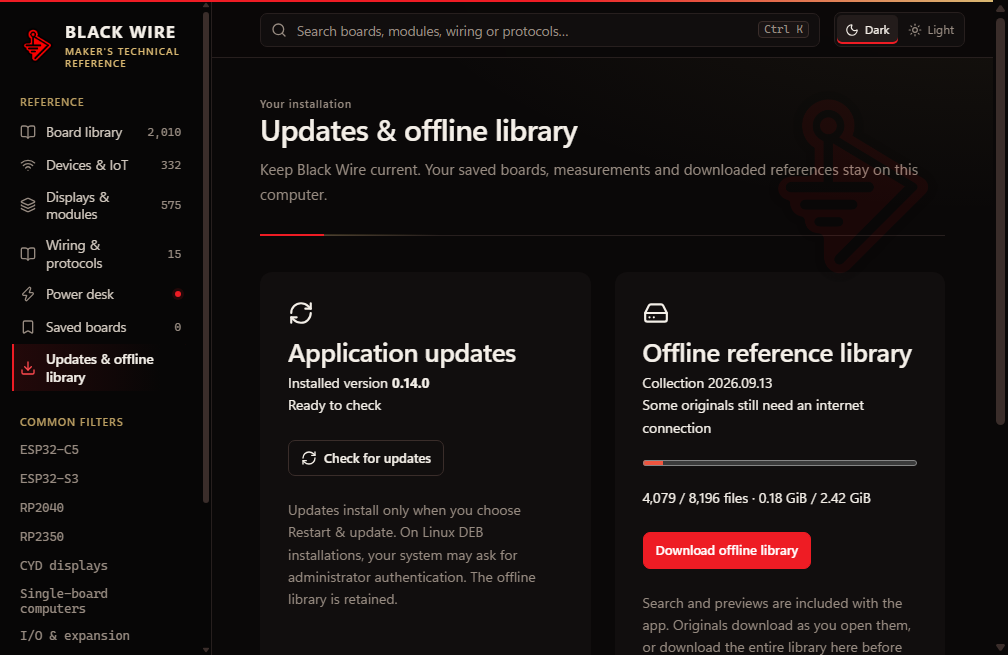The height and width of the screenshot is (655, 1008).
Task: Click the Saved boards bookmark icon
Action: (x=28, y=327)
